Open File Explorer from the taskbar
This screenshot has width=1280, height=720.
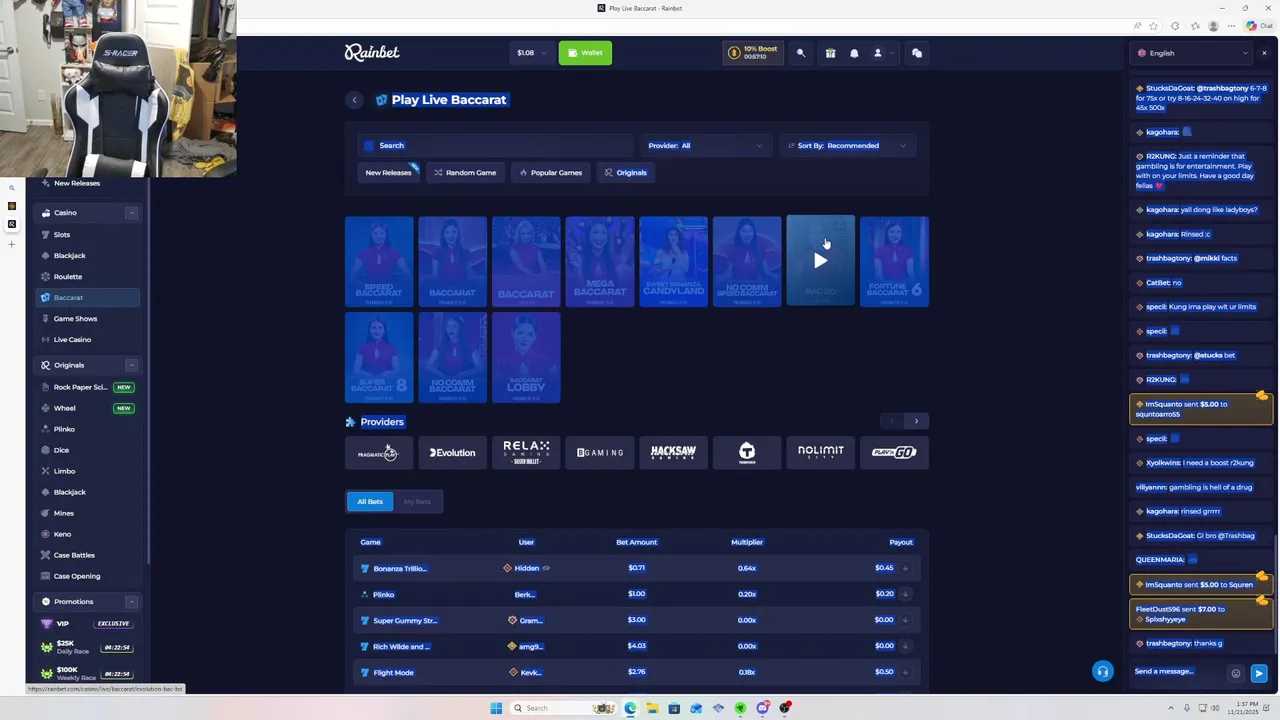(x=652, y=708)
